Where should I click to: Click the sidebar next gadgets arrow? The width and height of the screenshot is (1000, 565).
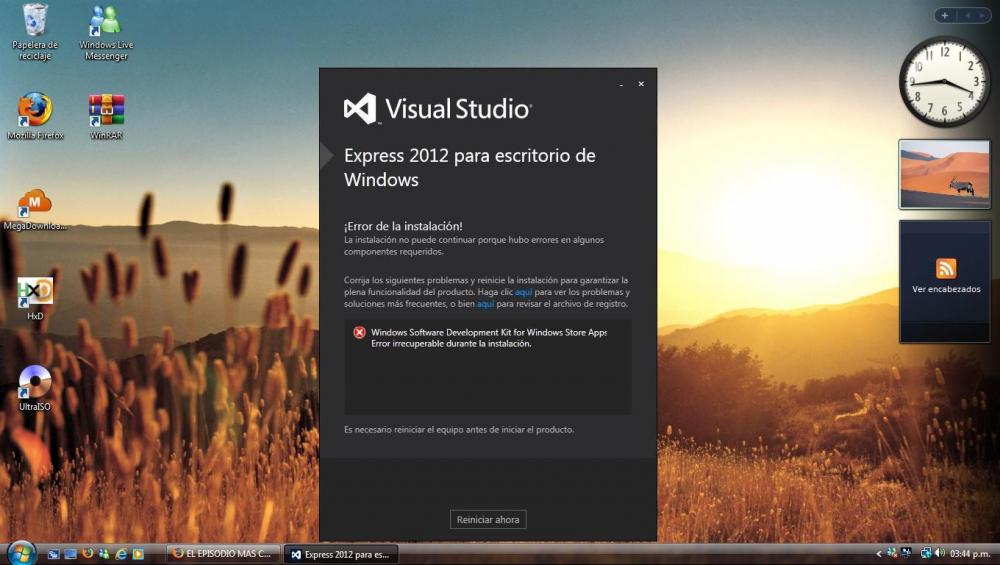click(981, 15)
